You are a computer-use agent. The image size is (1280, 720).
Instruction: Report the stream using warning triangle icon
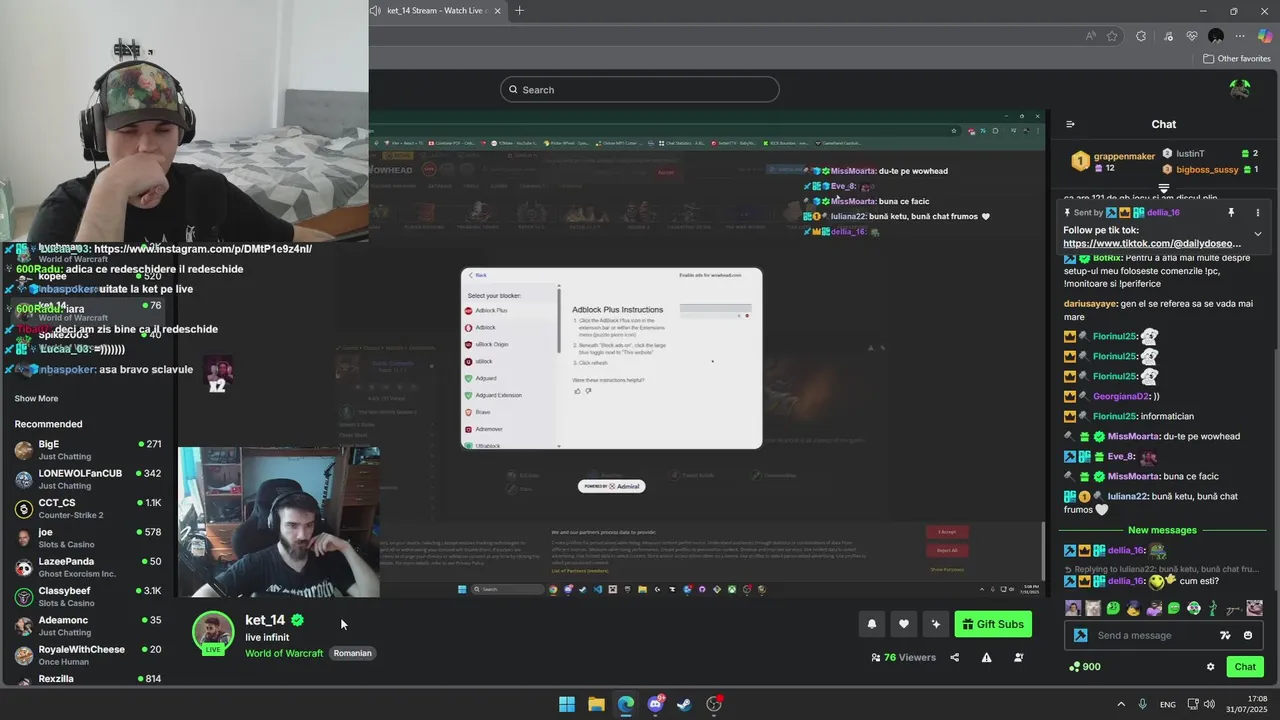(x=987, y=657)
